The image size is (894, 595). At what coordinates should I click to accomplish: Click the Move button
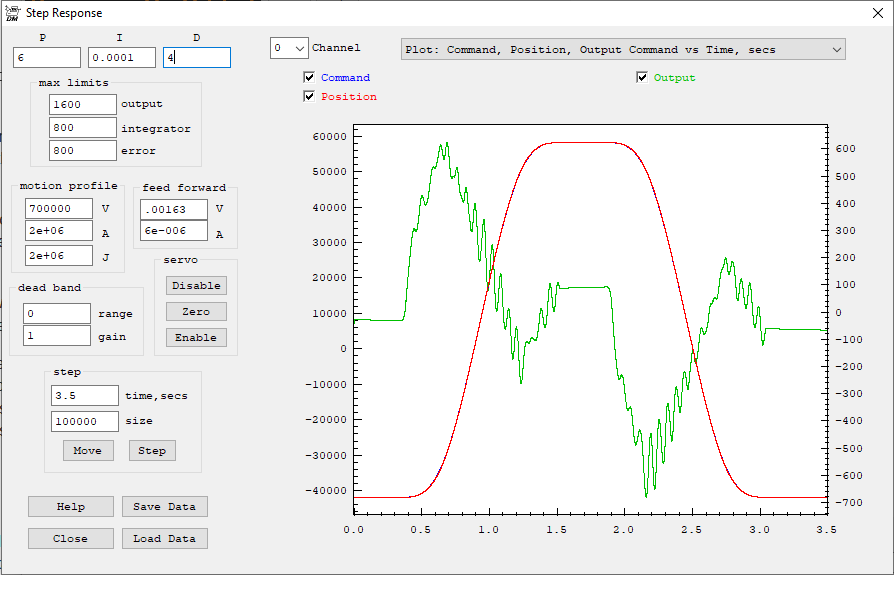point(88,450)
